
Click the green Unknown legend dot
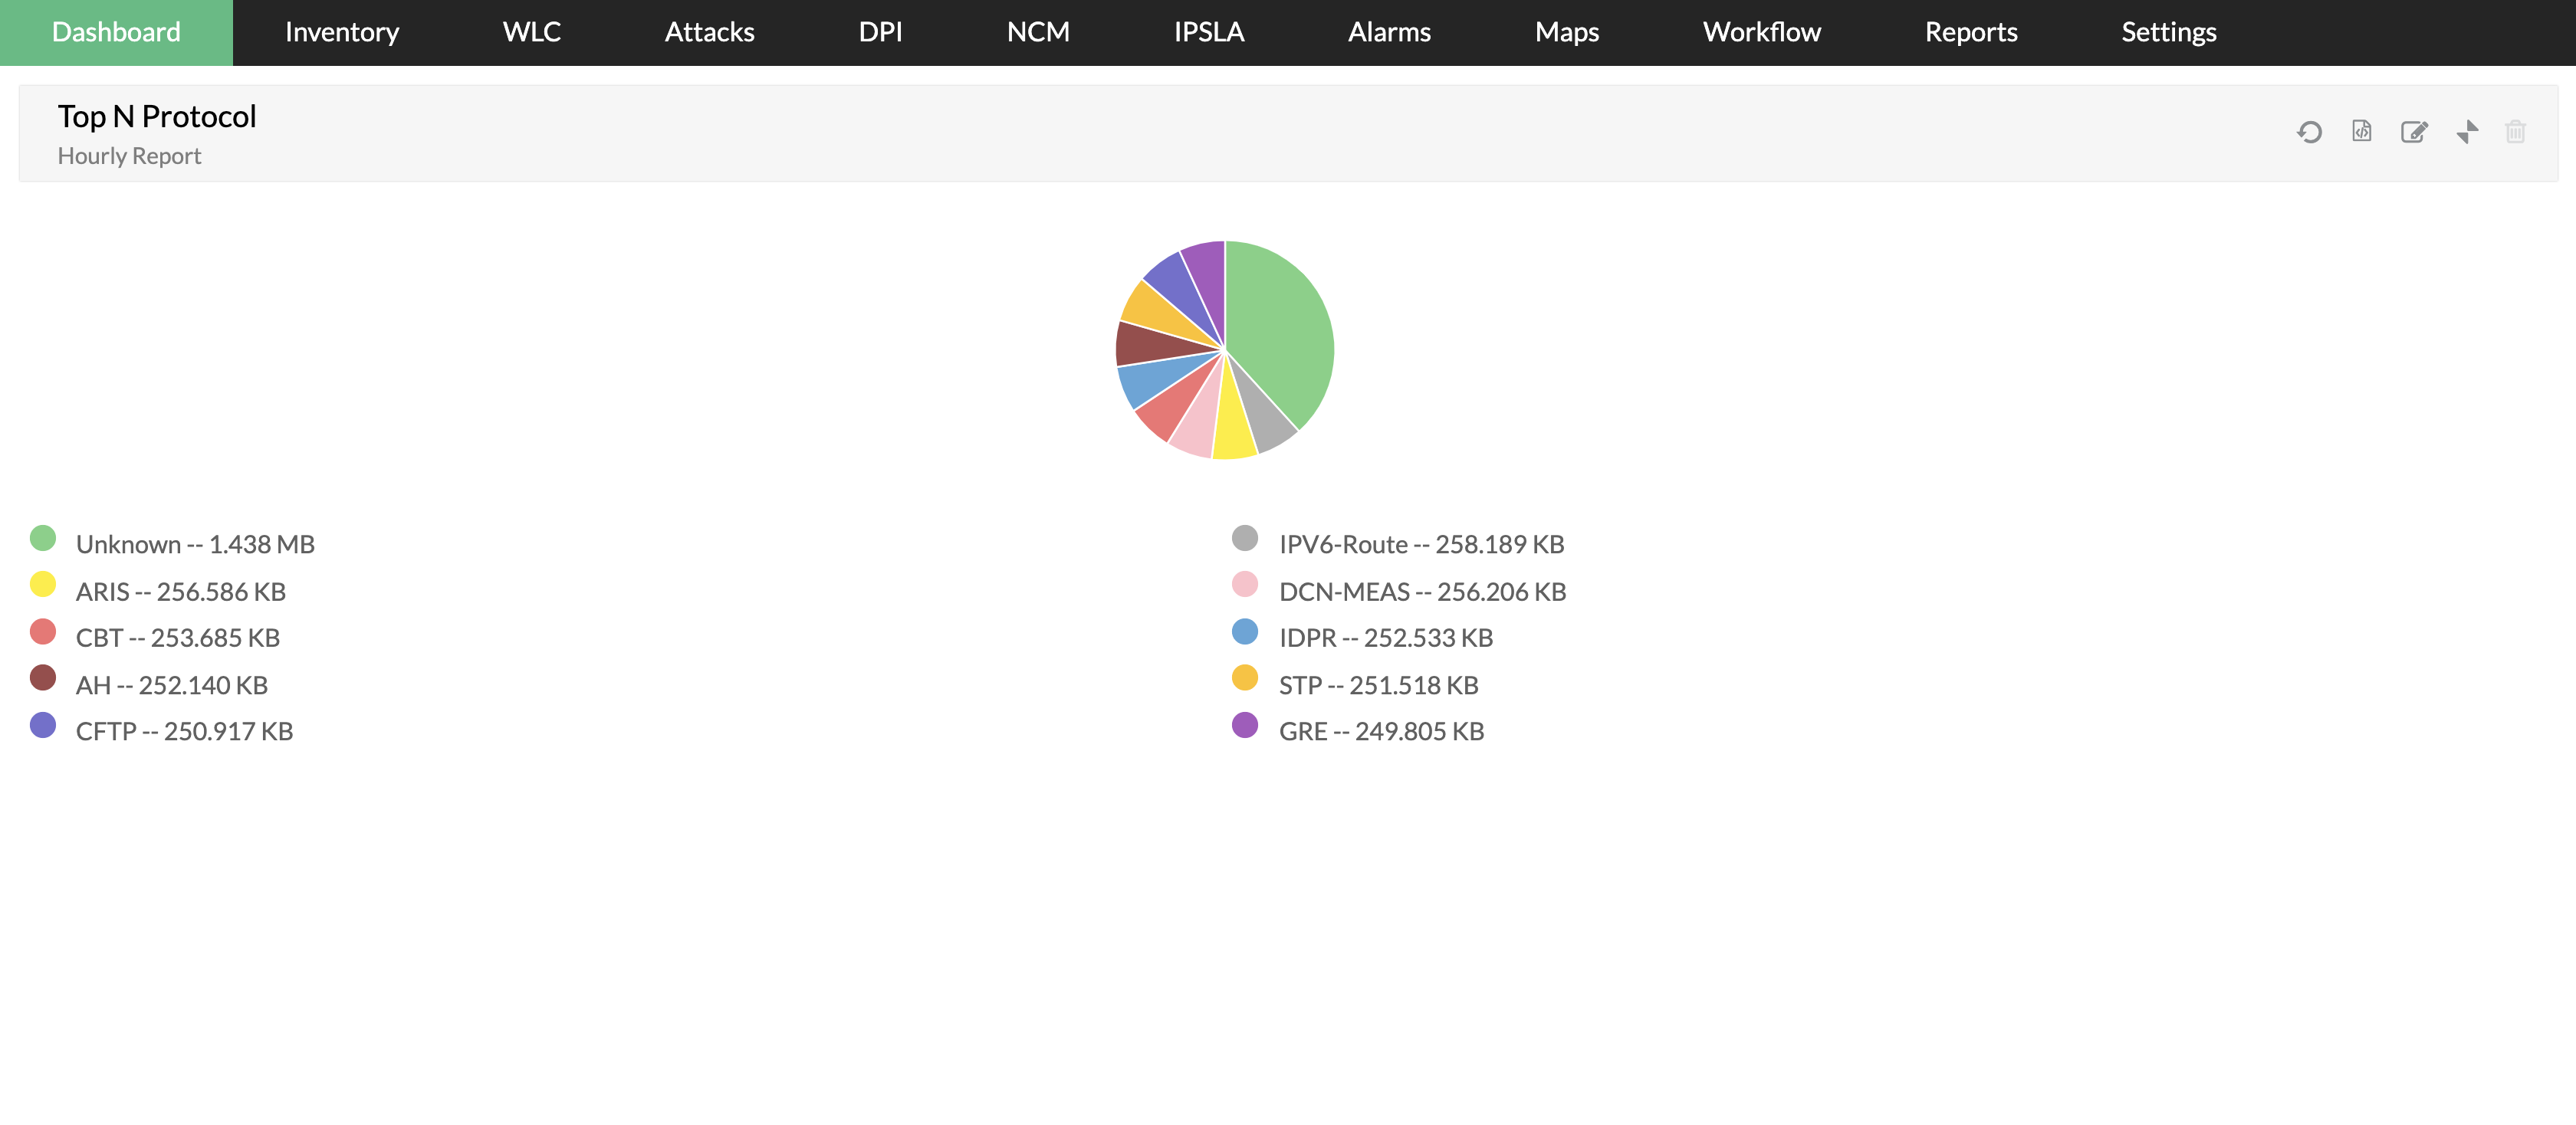(x=43, y=539)
